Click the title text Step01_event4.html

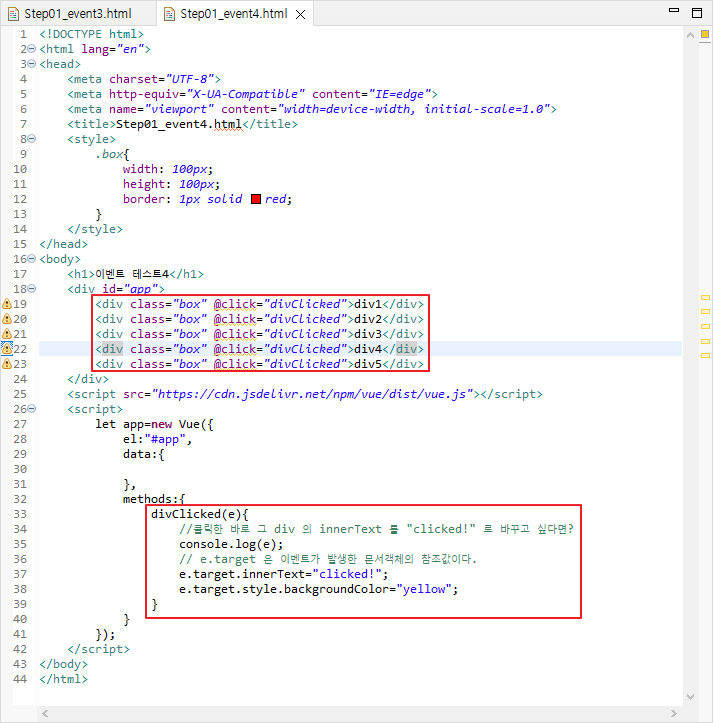click(179, 124)
